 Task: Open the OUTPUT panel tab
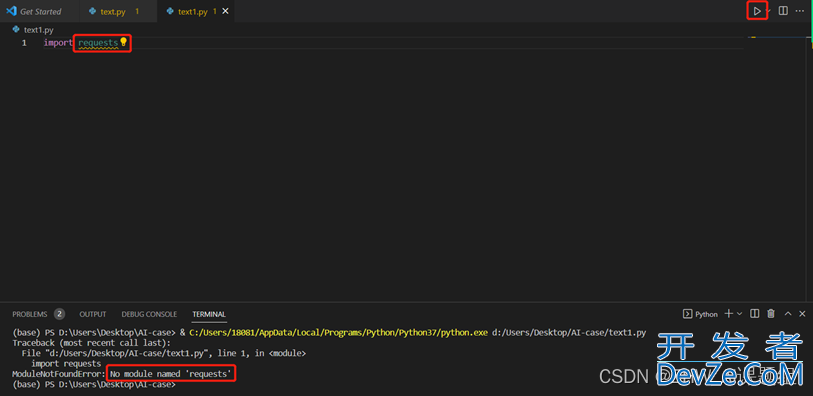93,314
